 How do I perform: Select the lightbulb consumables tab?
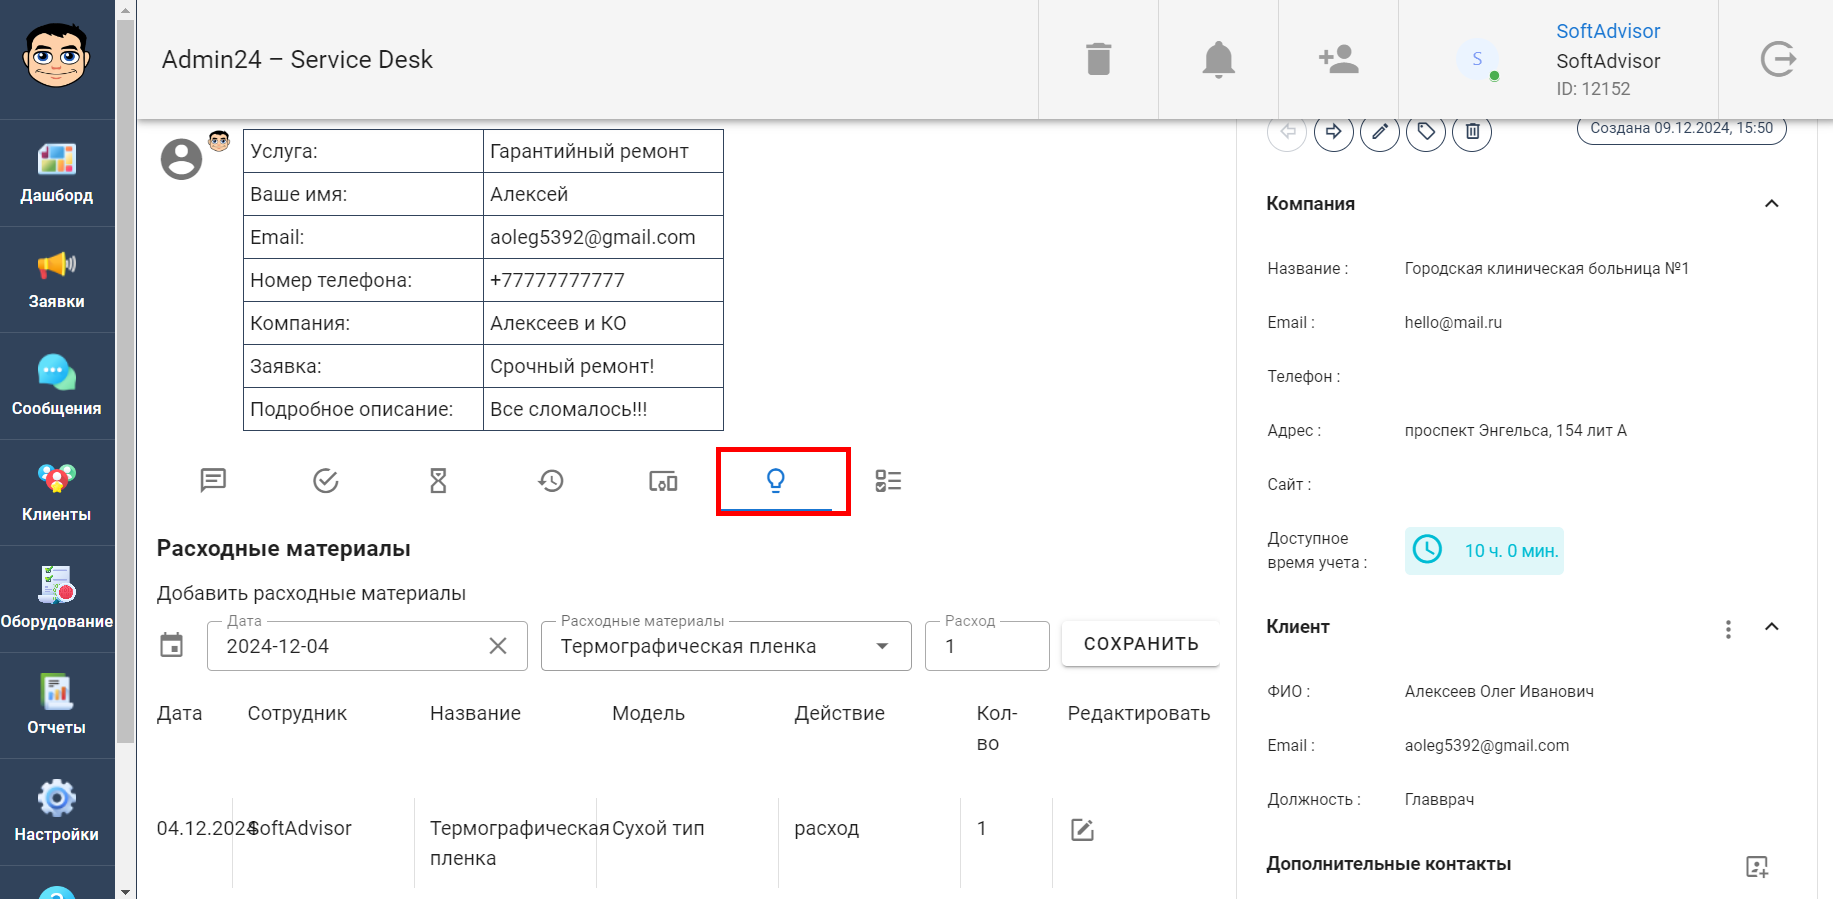pos(776,481)
